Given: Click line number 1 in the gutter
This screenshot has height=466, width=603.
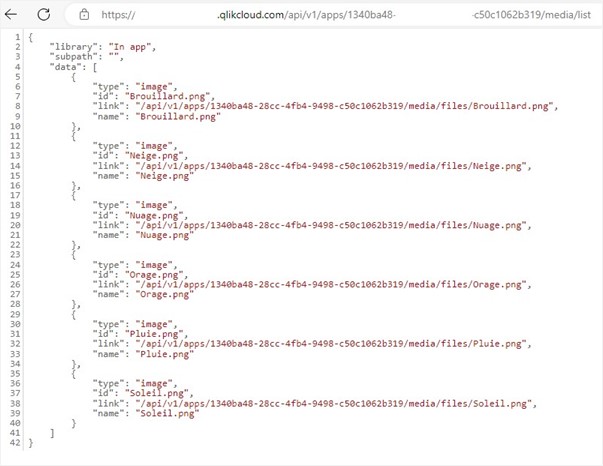Looking at the screenshot, I should (17, 37).
